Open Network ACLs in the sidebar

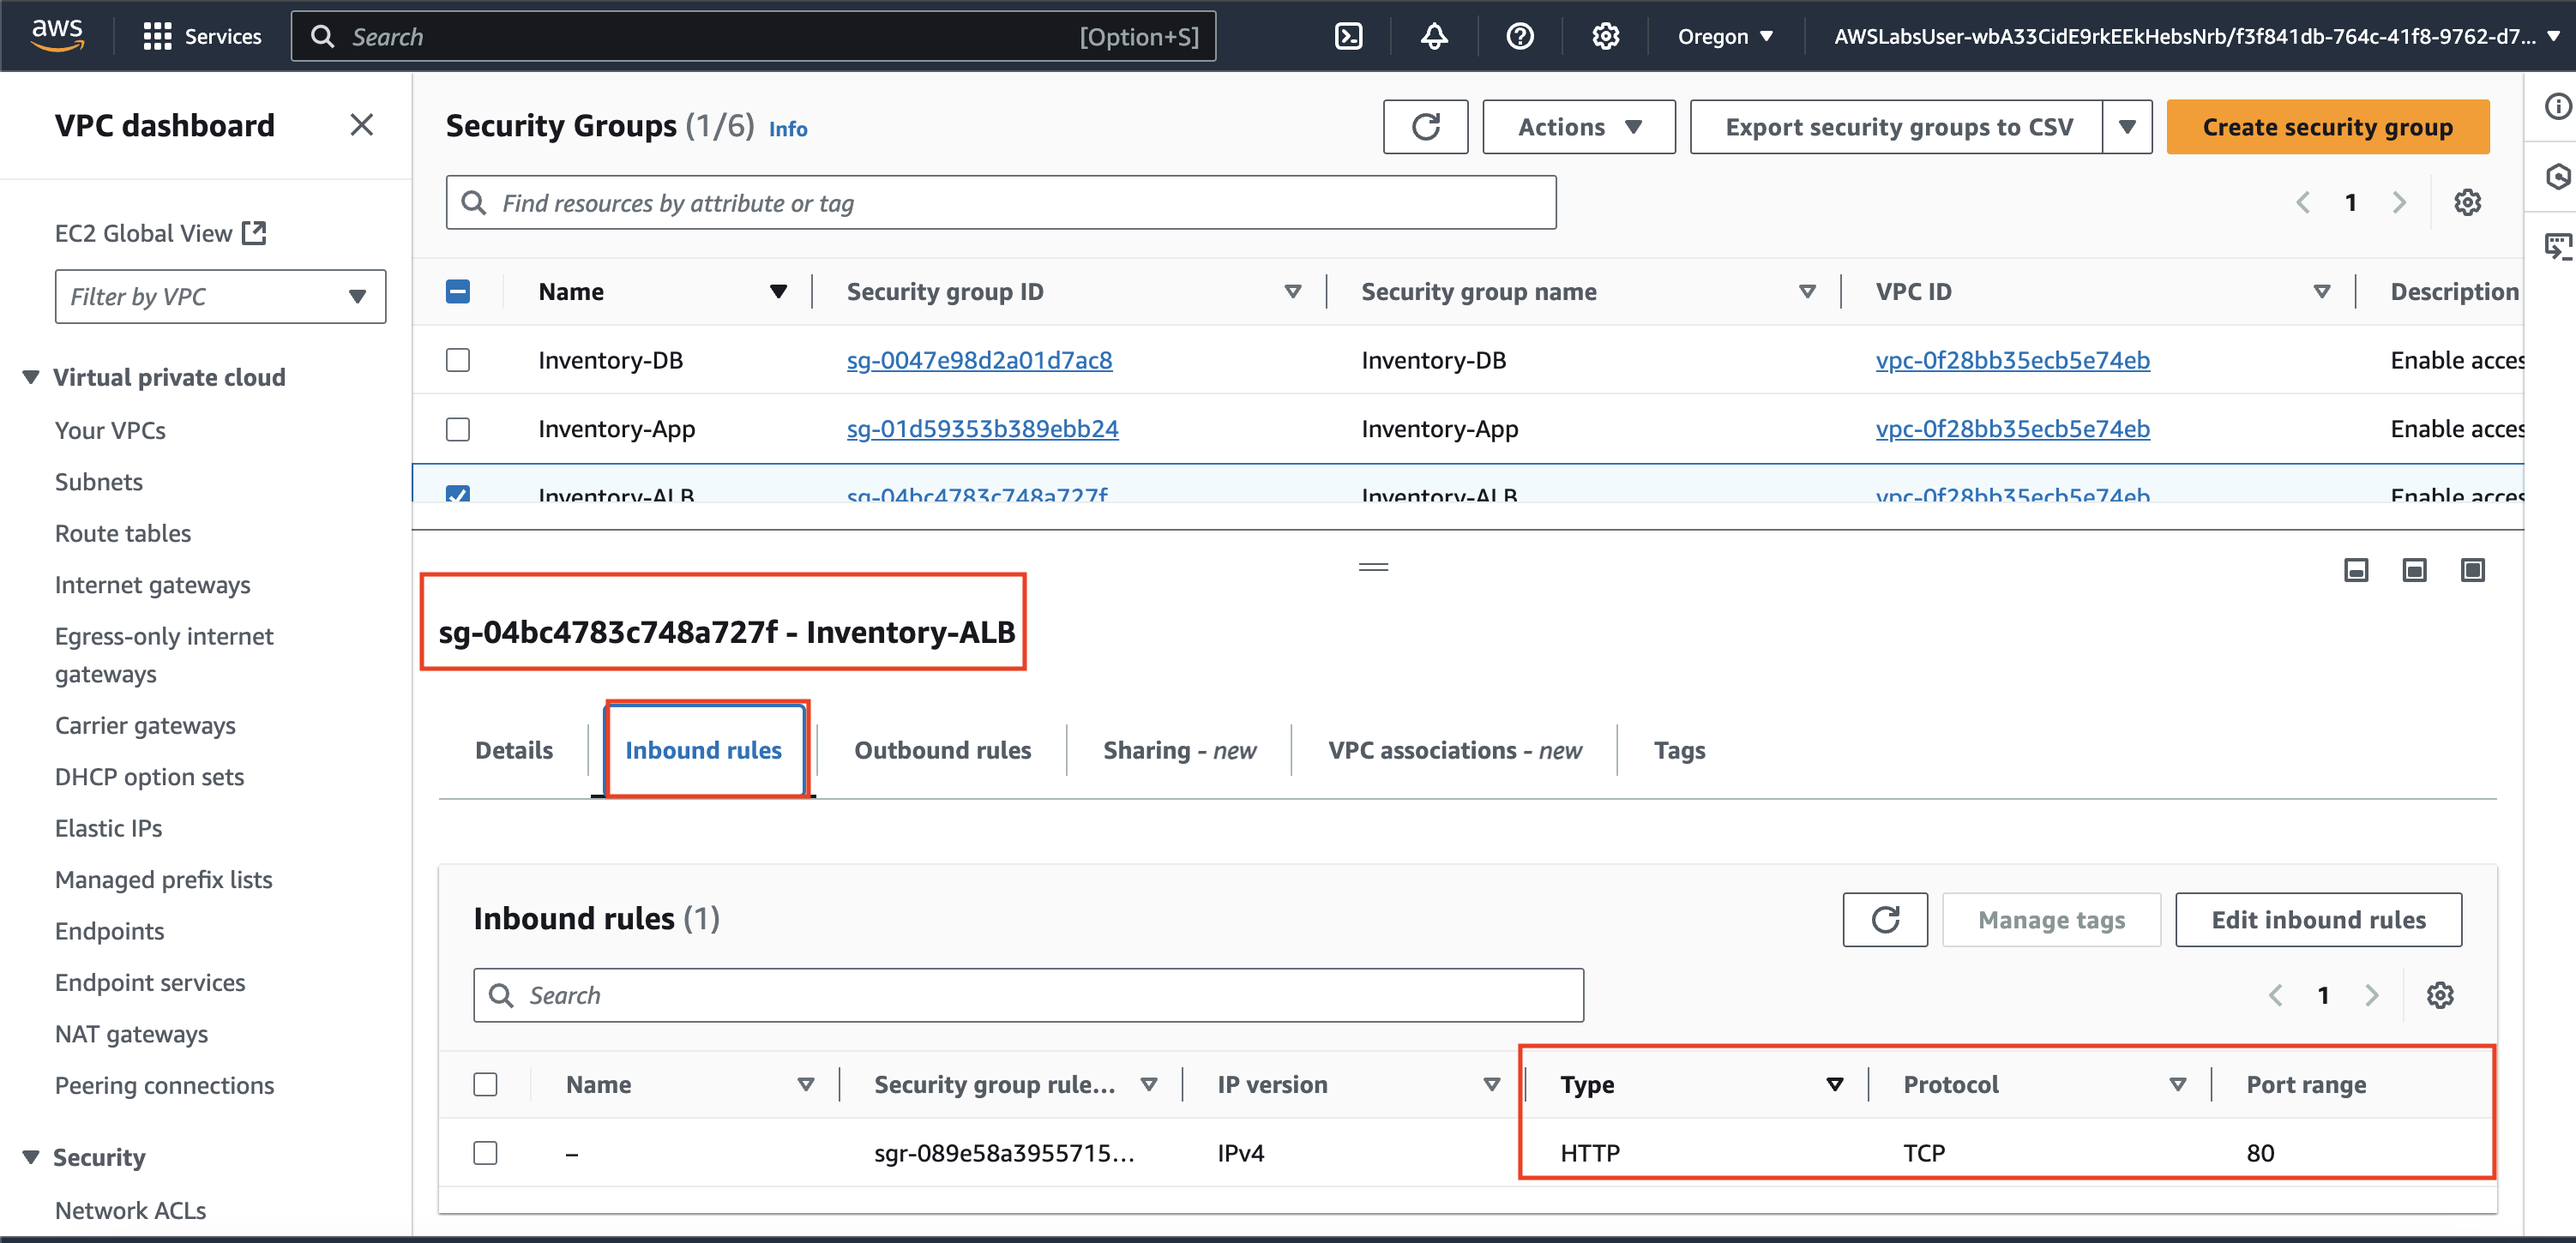point(130,1210)
